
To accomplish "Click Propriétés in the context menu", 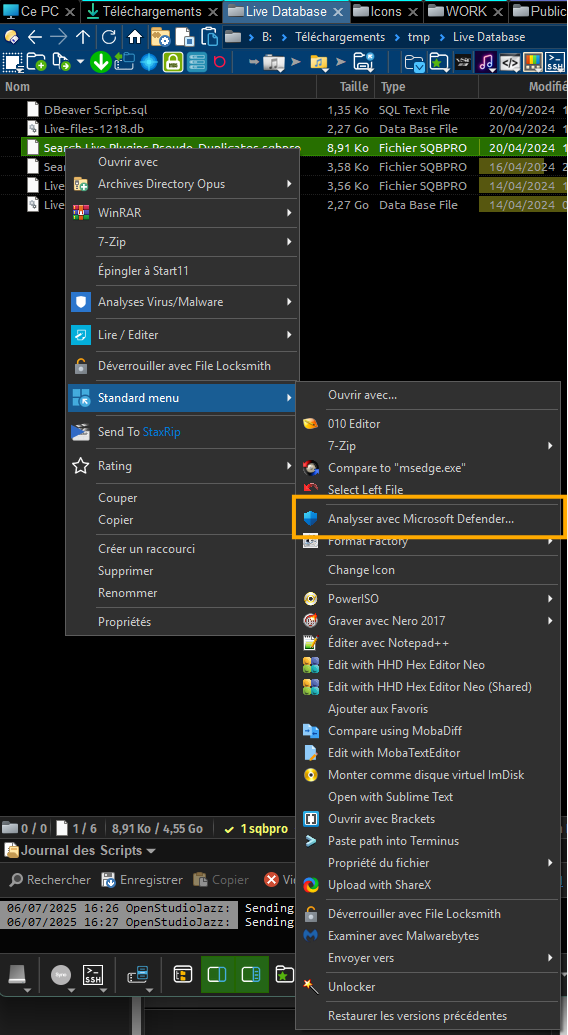I will 182,622.
